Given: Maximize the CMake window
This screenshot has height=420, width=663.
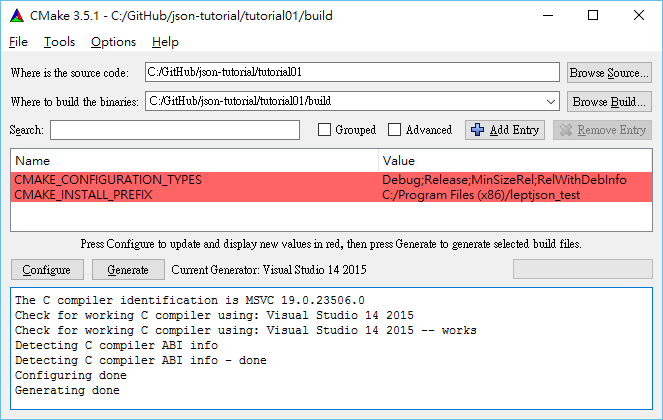Looking at the screenshot, I should click(593, 15).
